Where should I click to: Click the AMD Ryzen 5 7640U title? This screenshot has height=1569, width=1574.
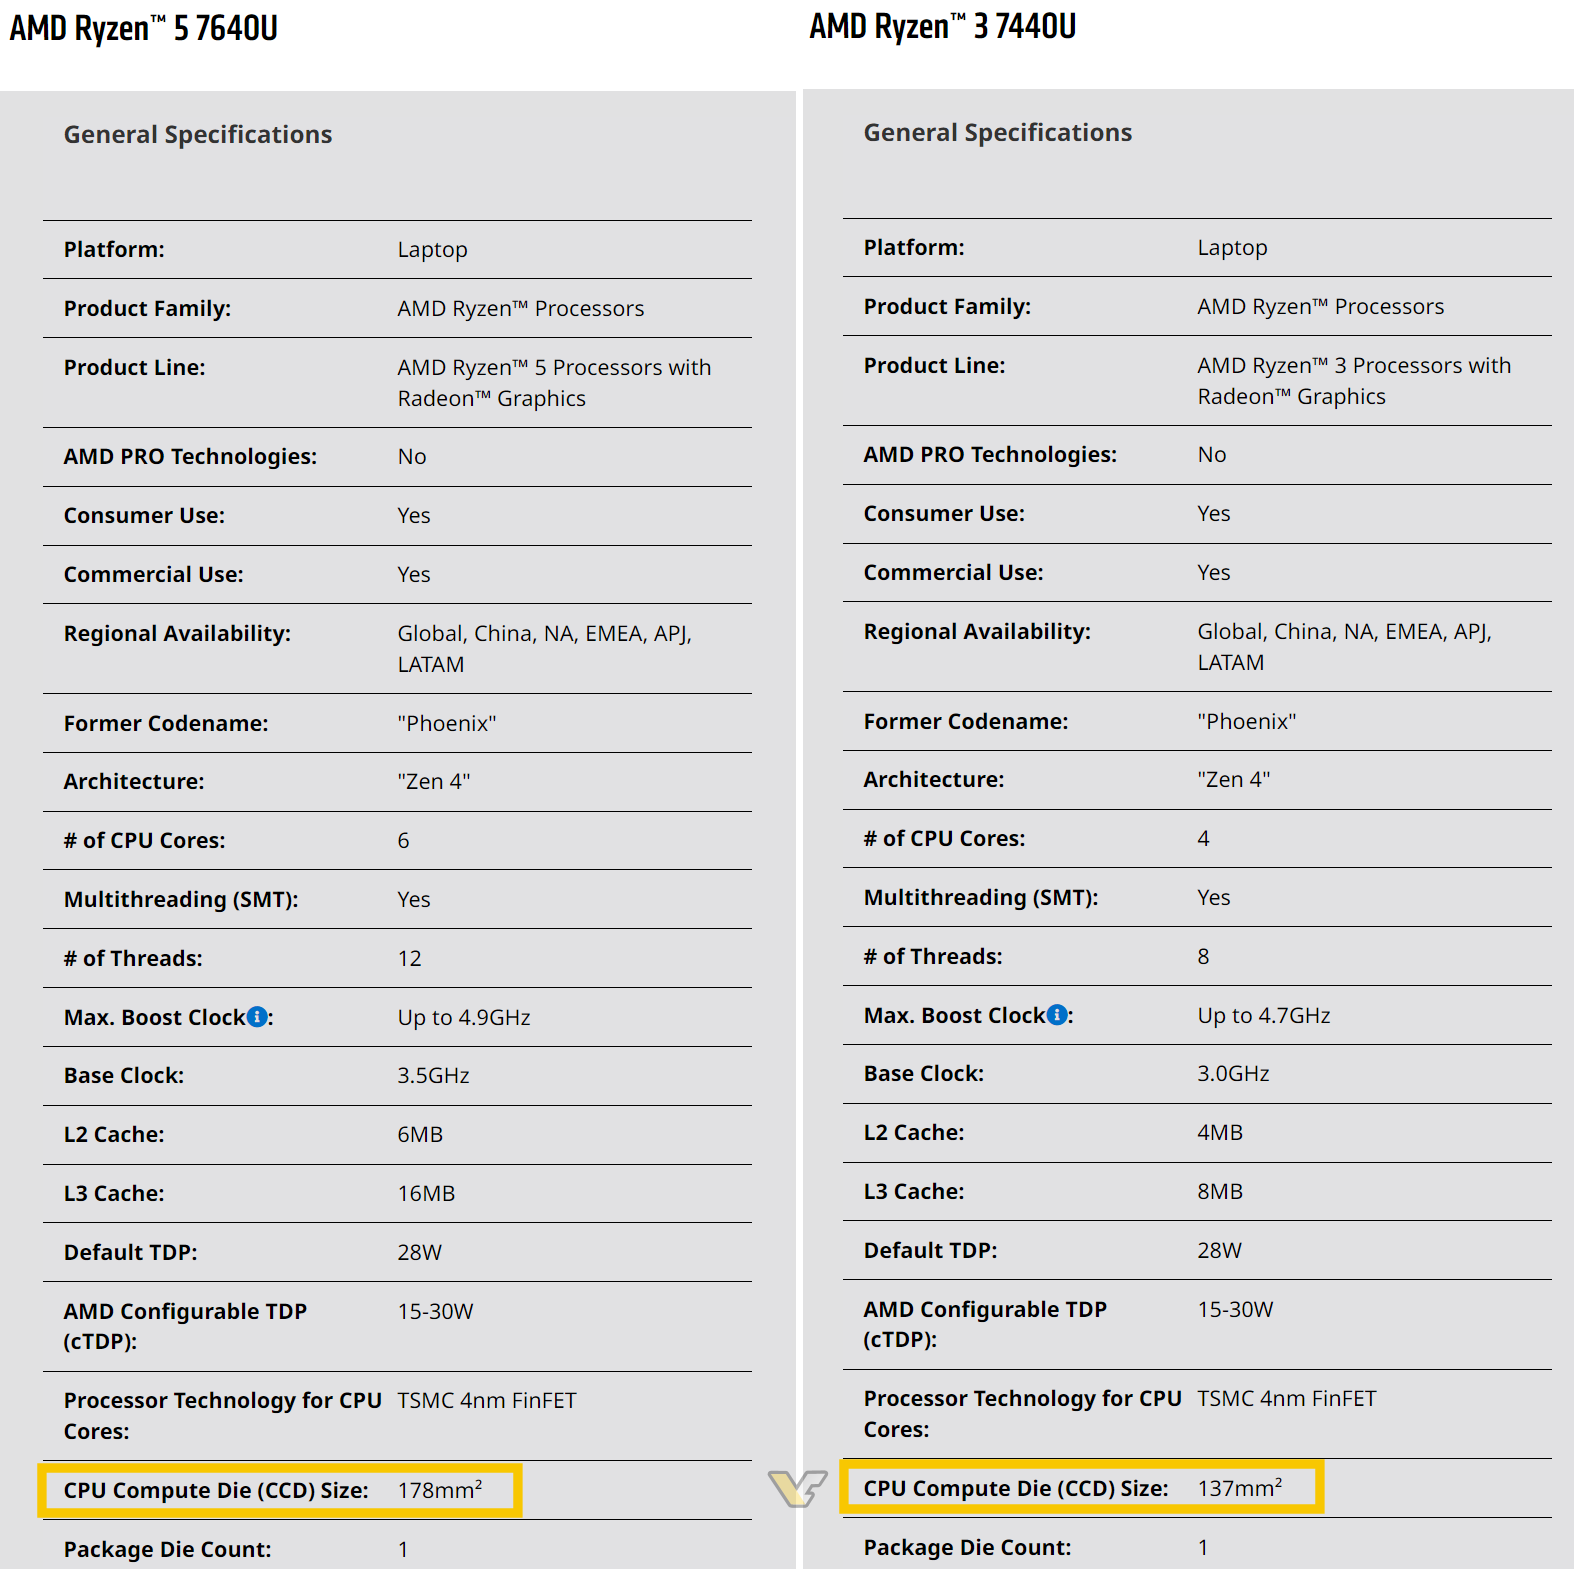click(144, 28)
